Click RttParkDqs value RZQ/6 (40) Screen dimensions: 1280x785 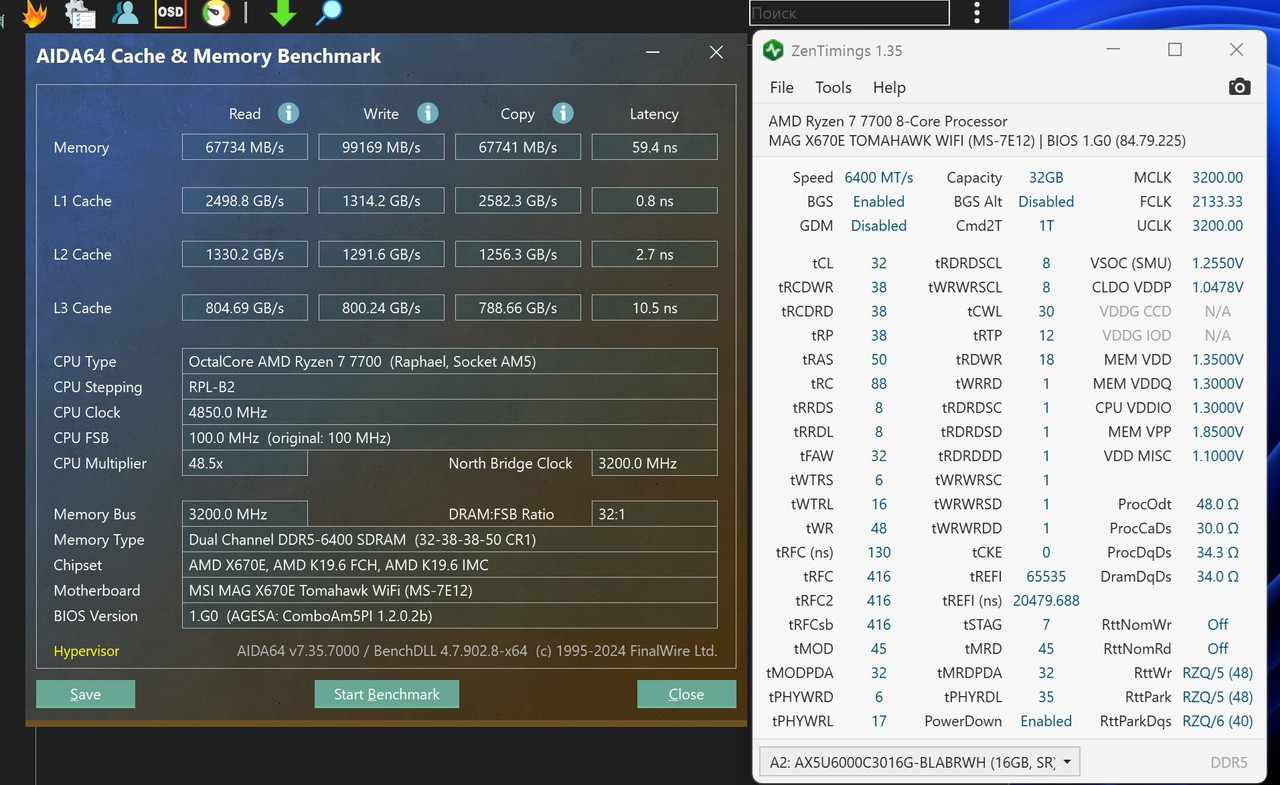1217,721
